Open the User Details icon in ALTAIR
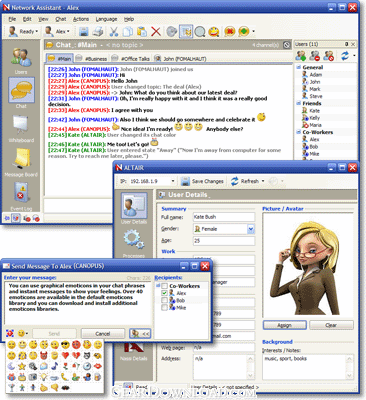The image size is (366, 400). (133, 208)
